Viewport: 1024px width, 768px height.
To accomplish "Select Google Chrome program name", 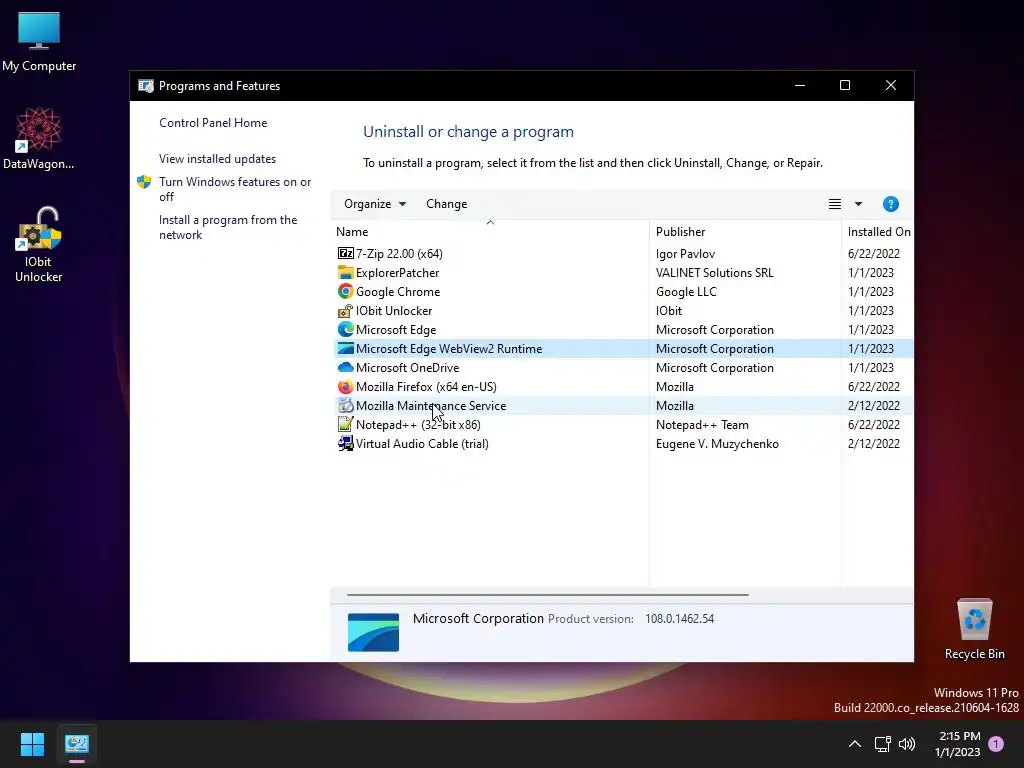I will click(398, 291).
